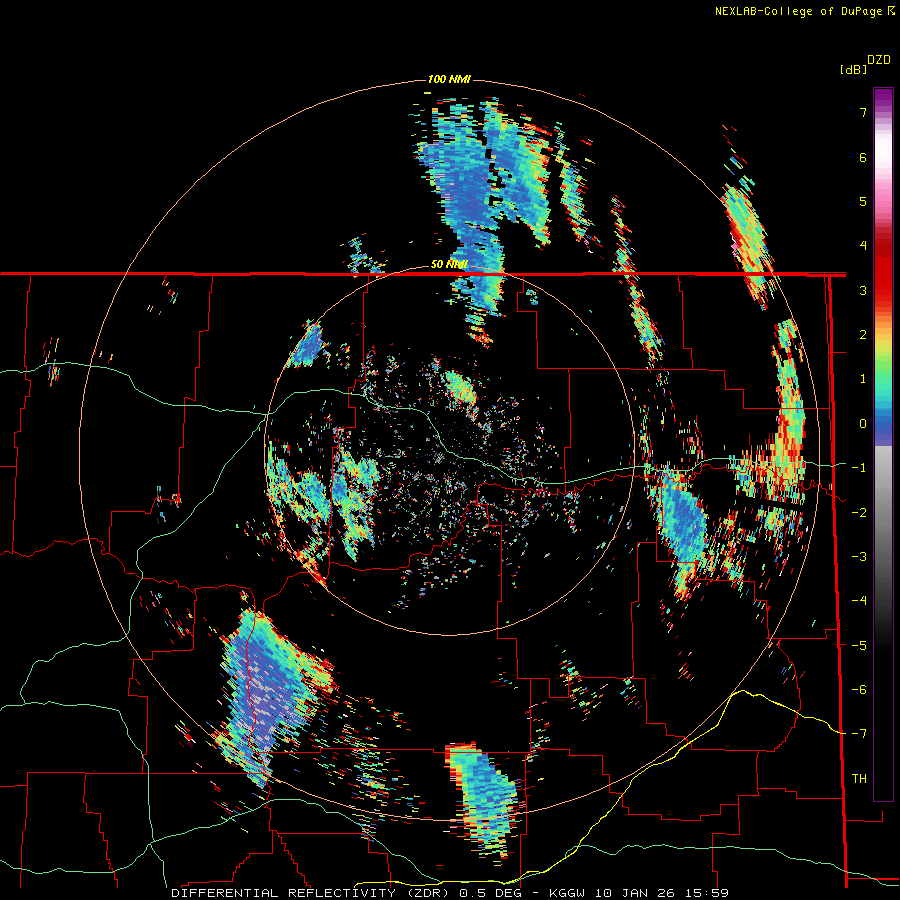Click the scale value -2 on the legend
The height and width of the screenshot is (900, 900).
tap(859, 512)
